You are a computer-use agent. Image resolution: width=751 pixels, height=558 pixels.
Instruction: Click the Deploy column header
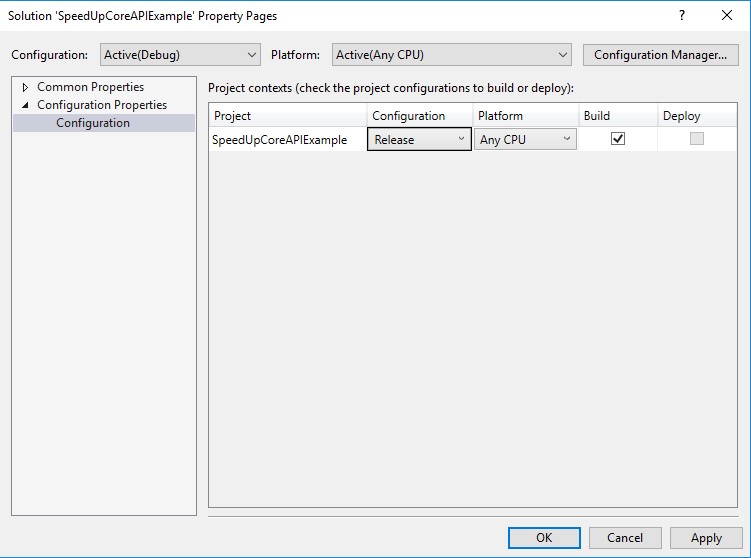[x=697, y=115]
